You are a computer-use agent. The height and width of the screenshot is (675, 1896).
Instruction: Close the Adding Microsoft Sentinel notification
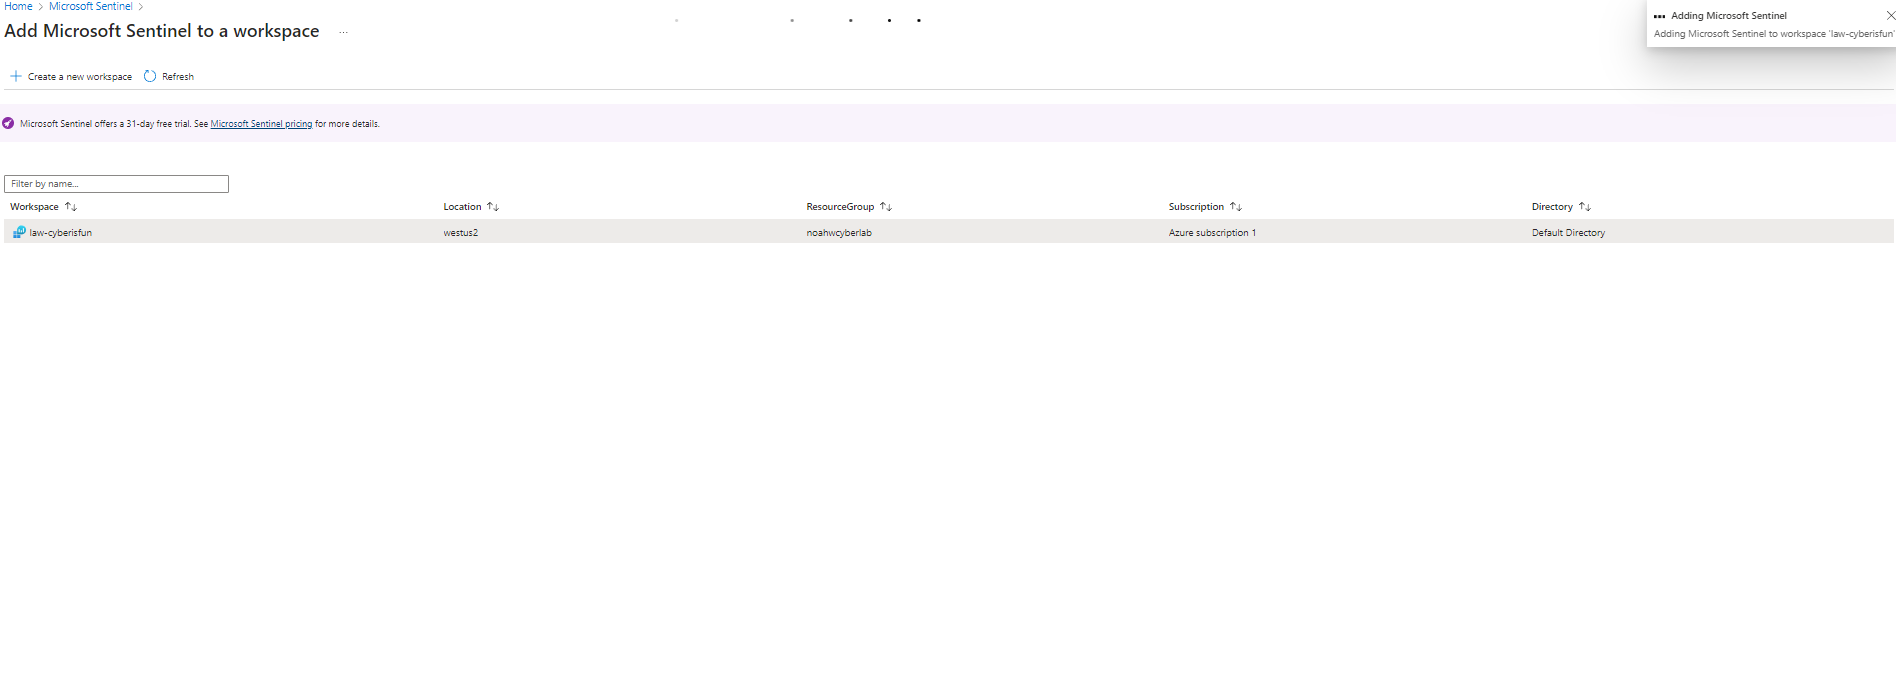(x=1890, y=15)
